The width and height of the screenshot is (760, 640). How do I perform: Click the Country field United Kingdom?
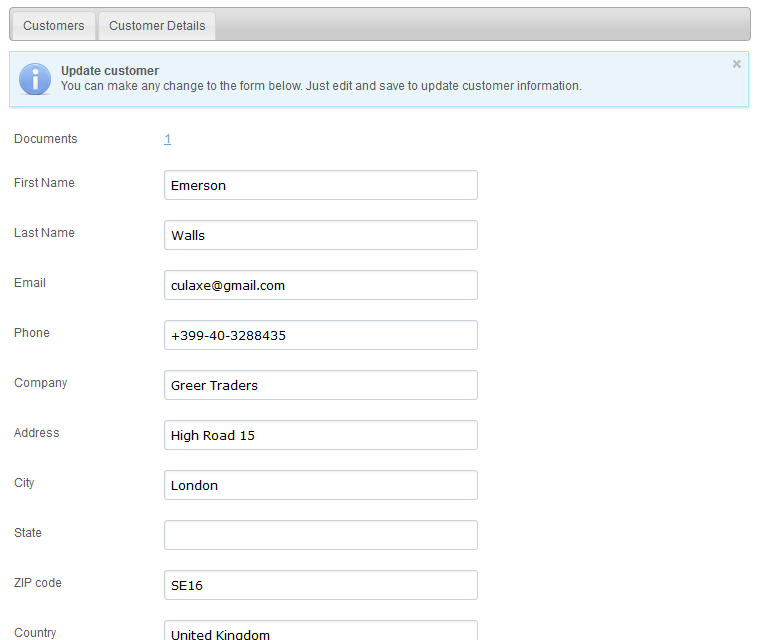click(321, 630)
